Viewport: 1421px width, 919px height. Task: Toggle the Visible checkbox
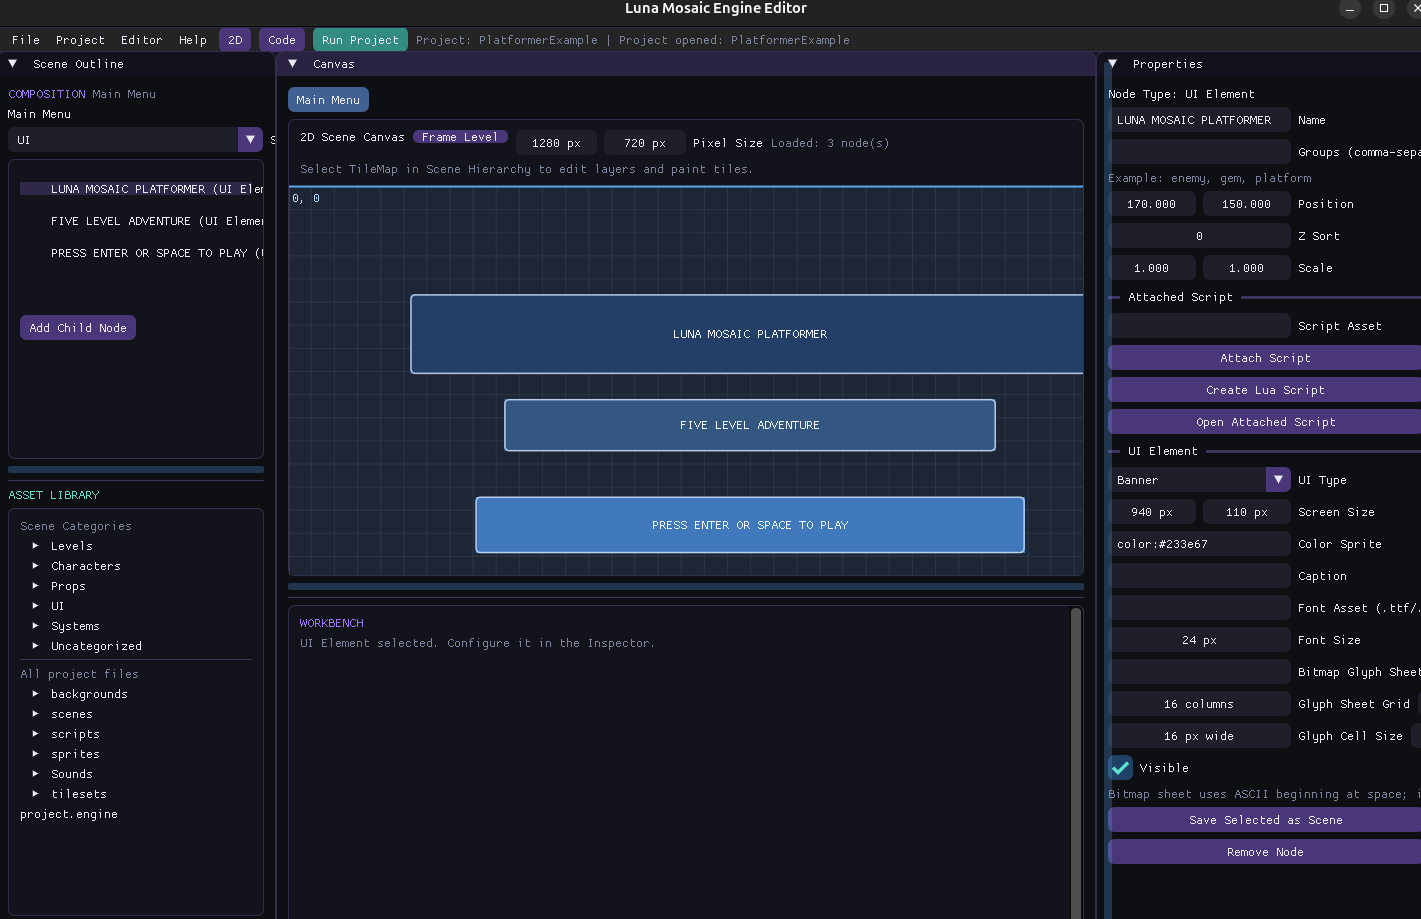1121,768
